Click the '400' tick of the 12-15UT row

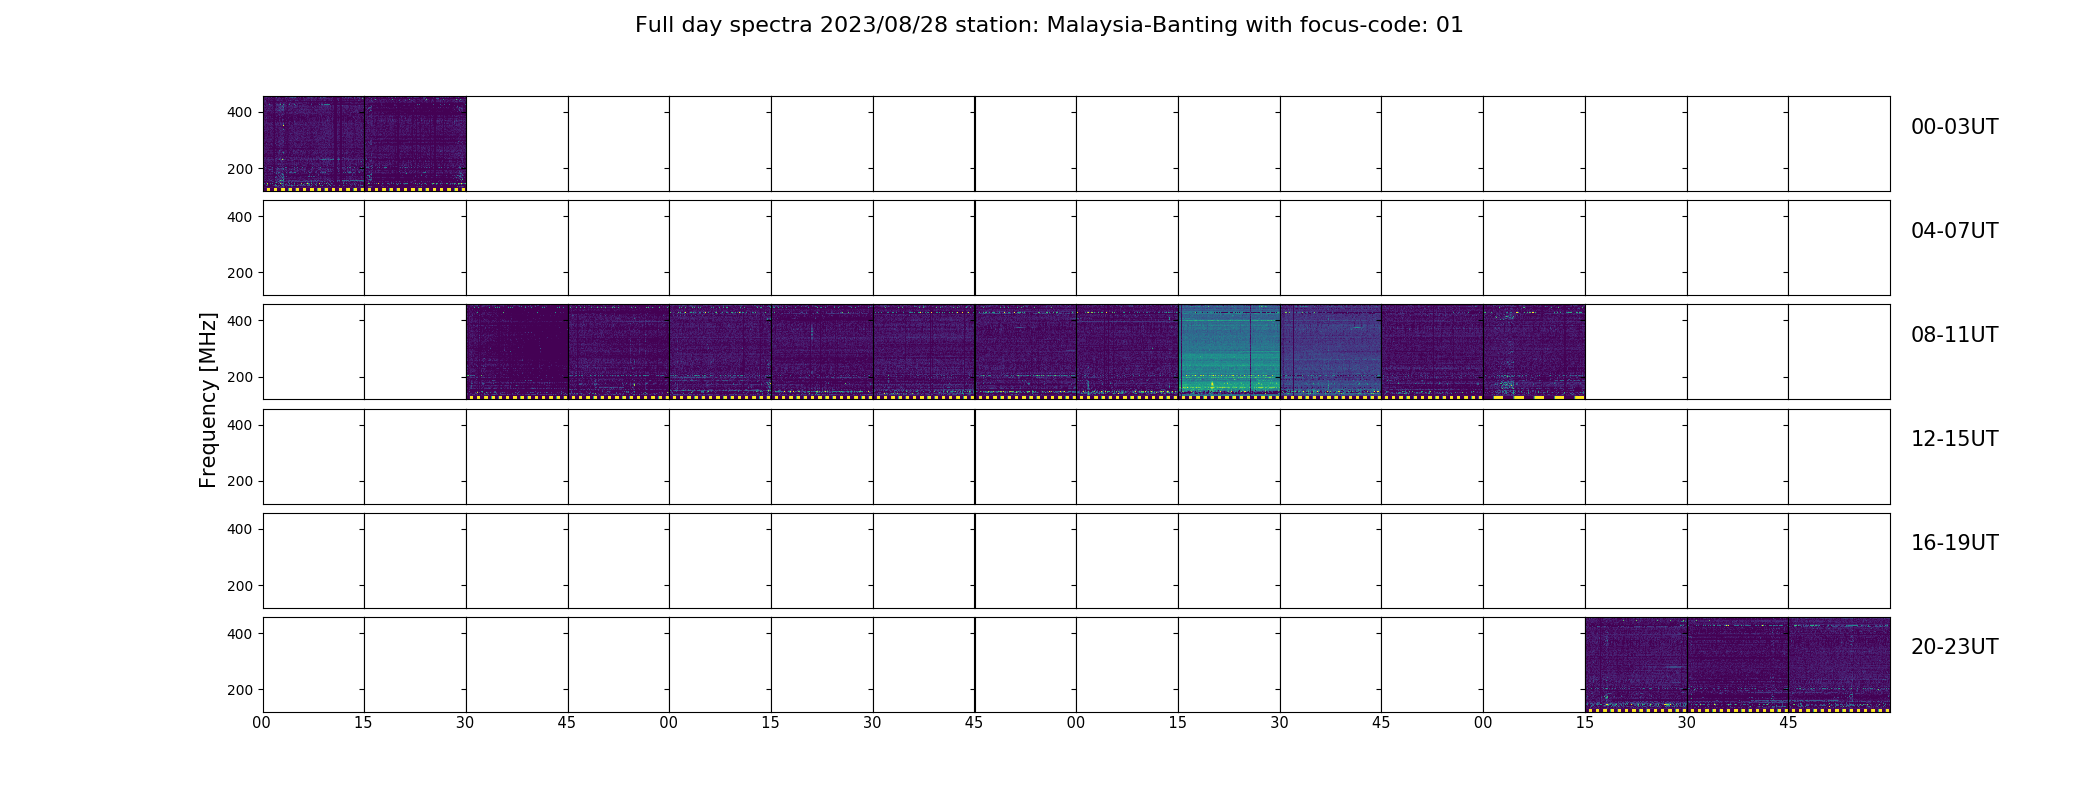(240, 425)
